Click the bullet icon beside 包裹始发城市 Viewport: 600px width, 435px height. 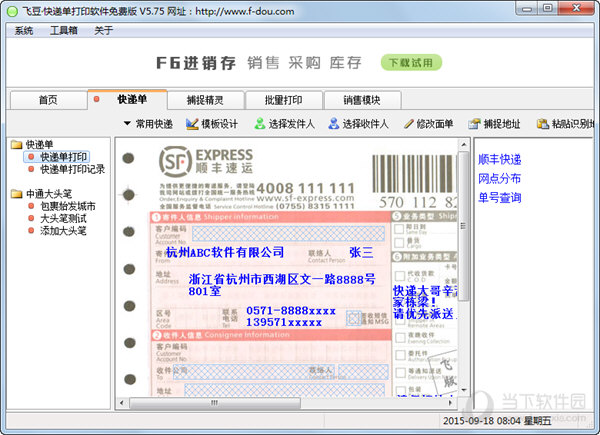[x=31, y=206]
